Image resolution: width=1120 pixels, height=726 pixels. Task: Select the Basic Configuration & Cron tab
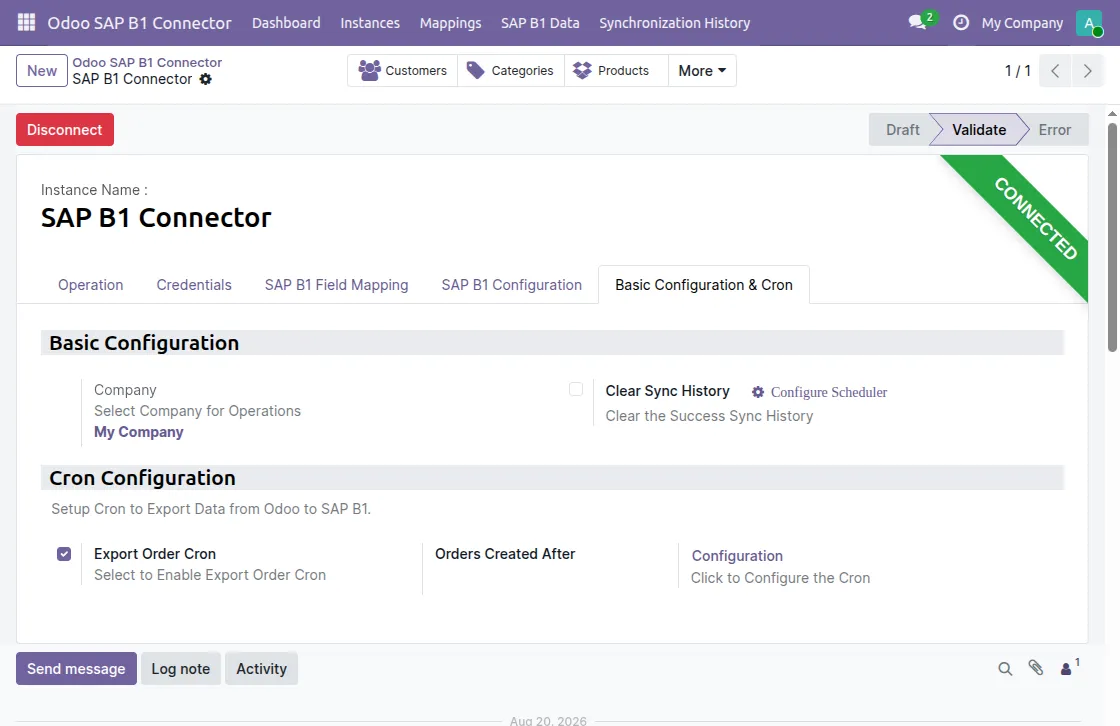click(704, 285)
